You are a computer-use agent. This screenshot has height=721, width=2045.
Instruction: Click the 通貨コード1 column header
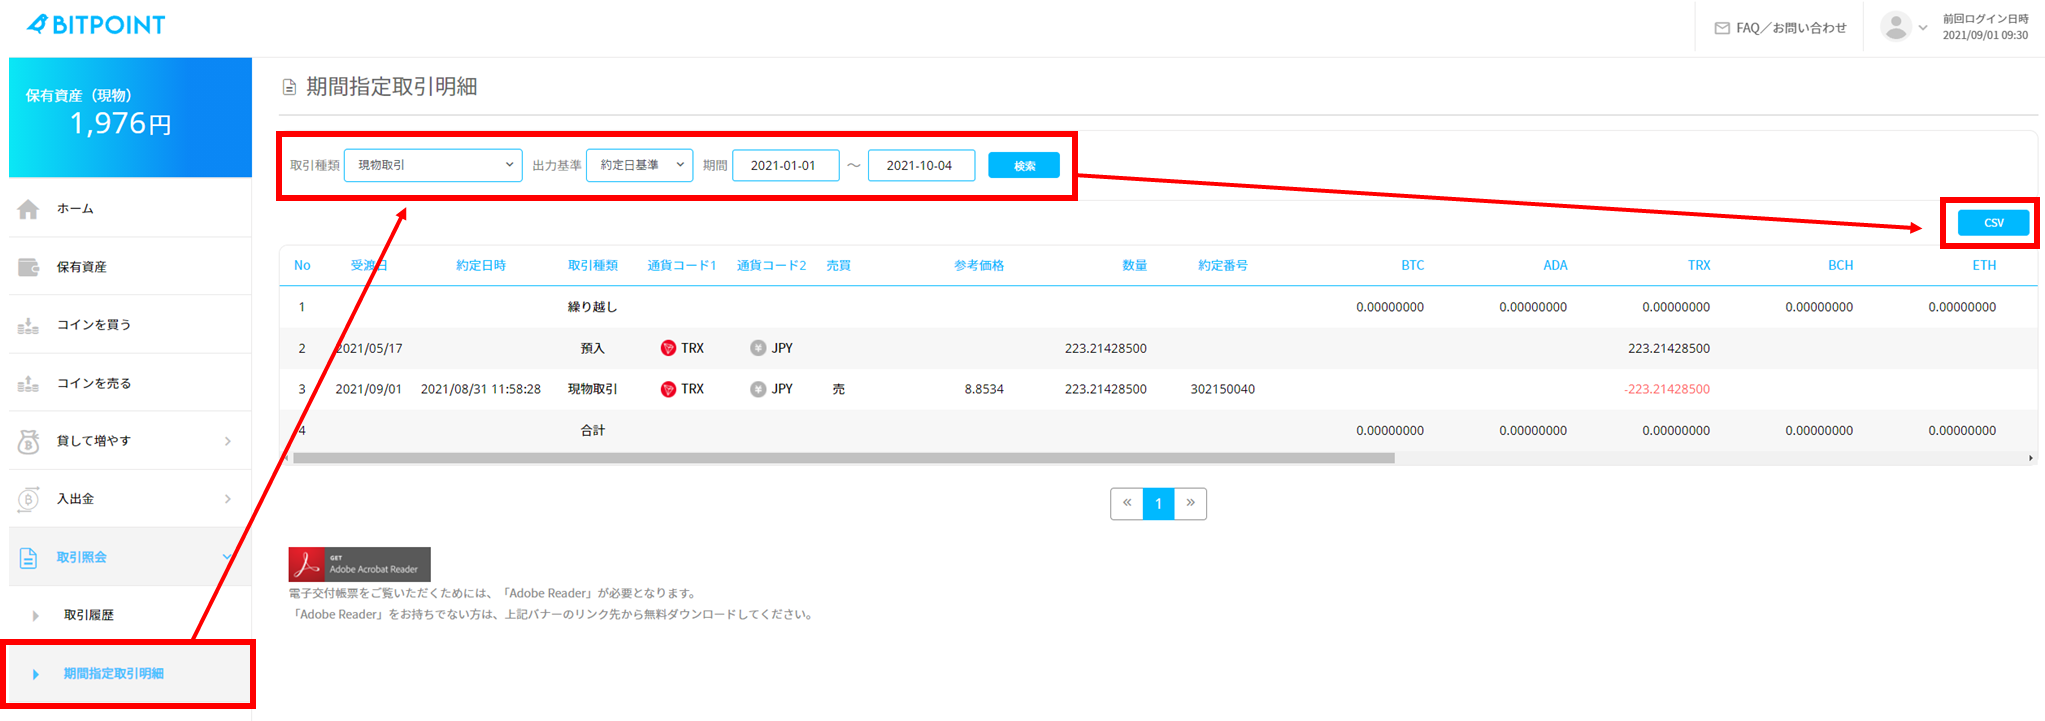point(682,266)
